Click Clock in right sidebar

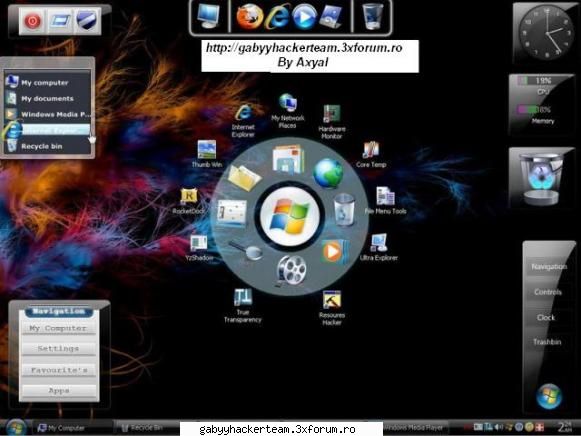[x=546, y=318]
